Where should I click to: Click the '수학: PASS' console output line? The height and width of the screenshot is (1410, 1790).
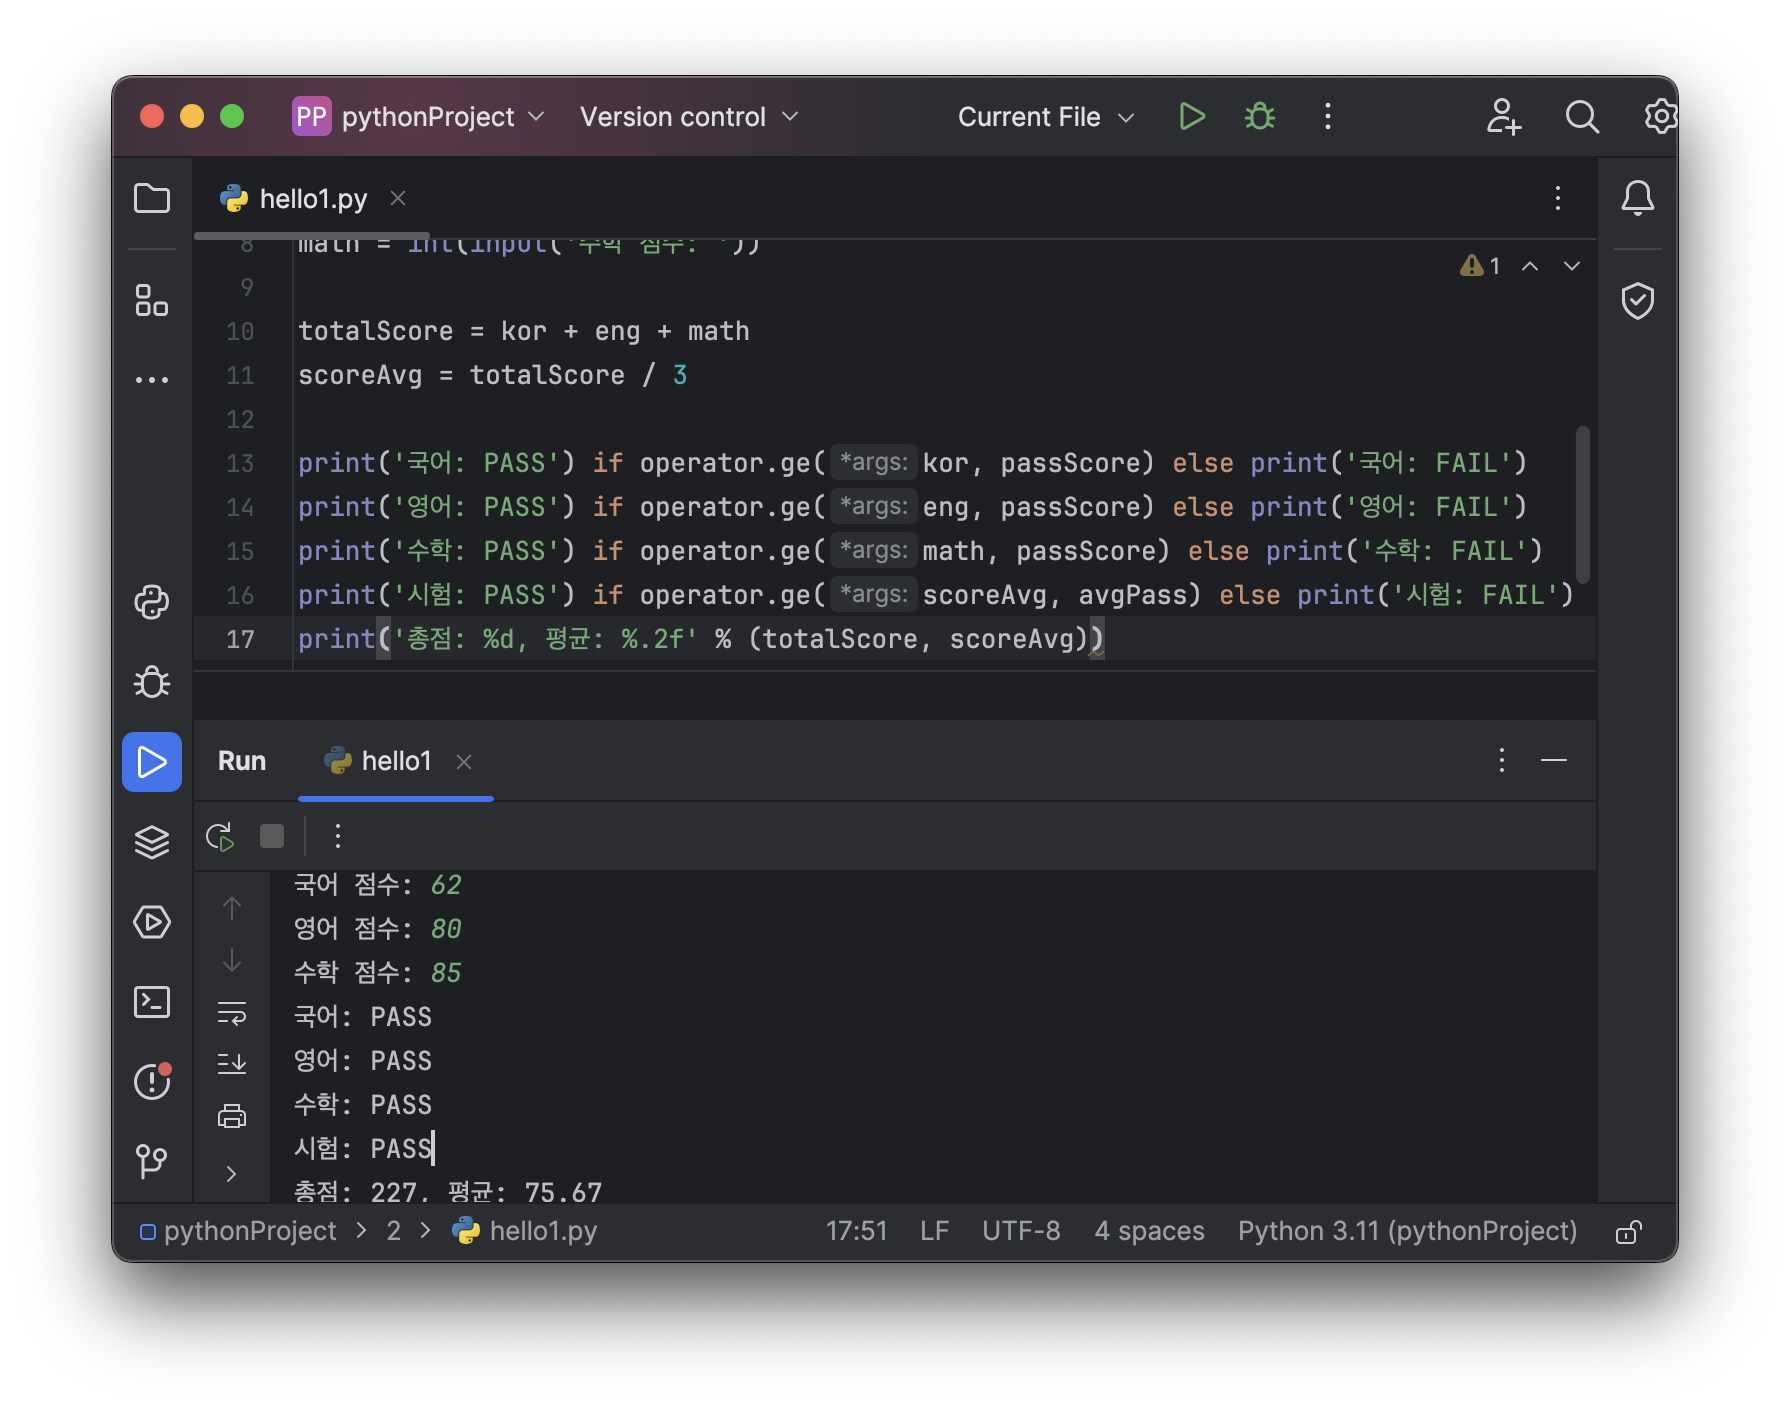tap(363, 1104)
